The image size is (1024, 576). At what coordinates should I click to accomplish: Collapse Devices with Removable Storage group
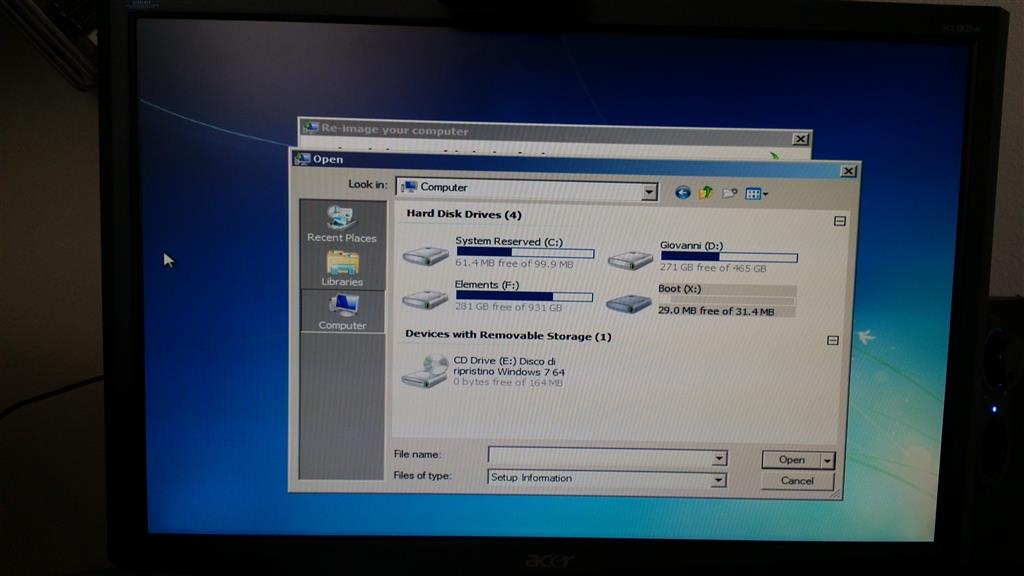pyautogui.click(x=833, y=340)
